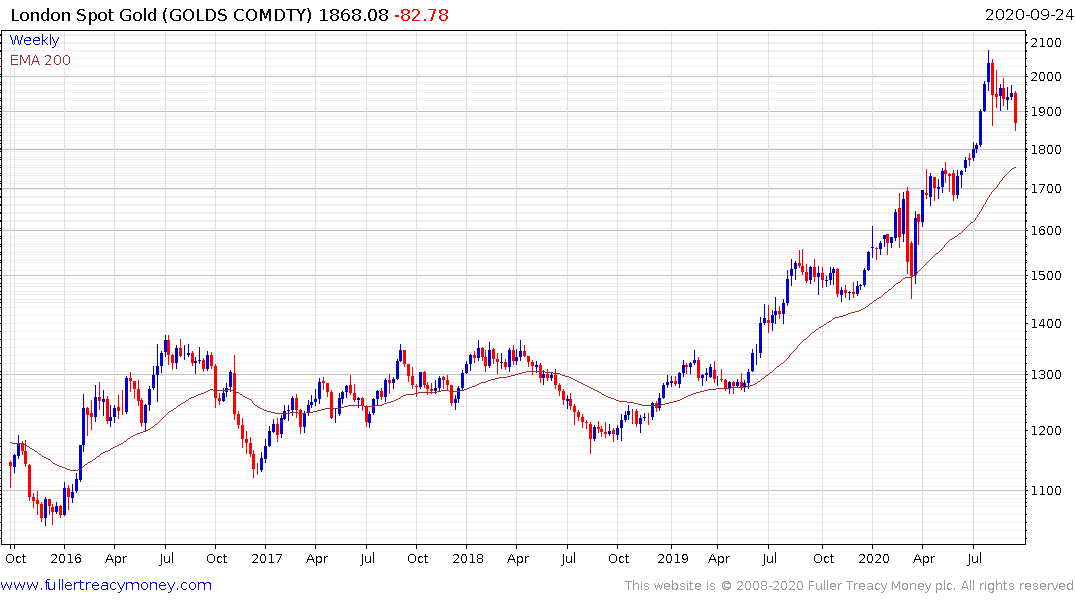Click the 1800 price axis label
The image size is (1075, 600).
click(x=1046, y=149)
